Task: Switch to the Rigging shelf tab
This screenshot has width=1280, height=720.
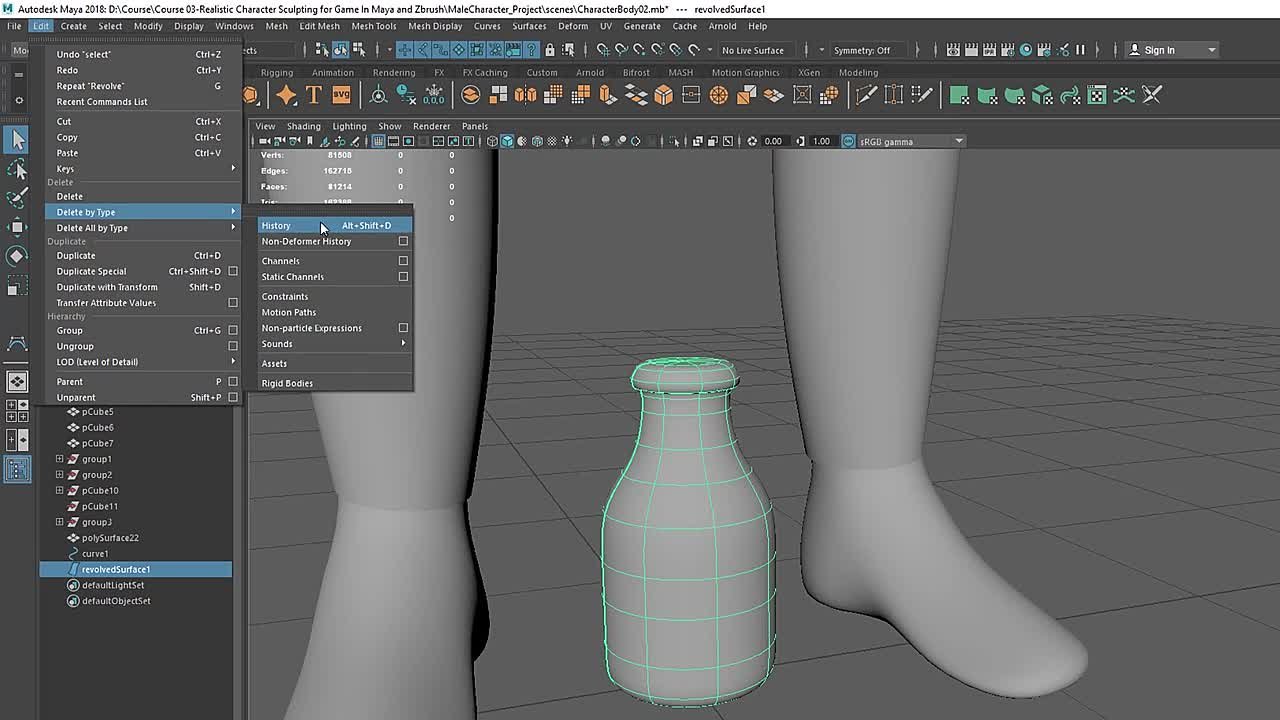Action: click(x=277, y=72)
